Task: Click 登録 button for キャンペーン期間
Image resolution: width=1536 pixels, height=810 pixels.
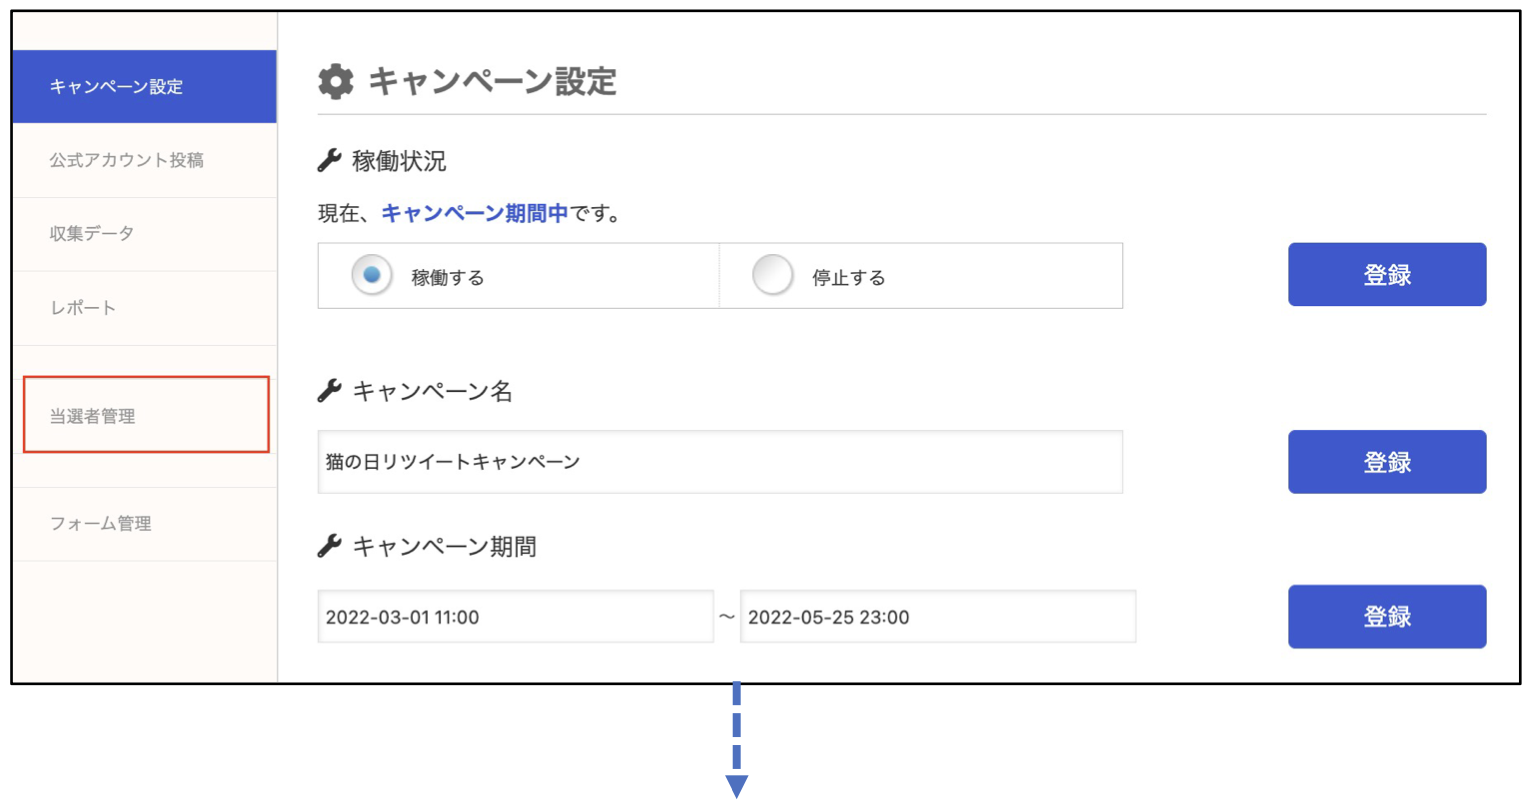Action: click(x=1387, y=617)
